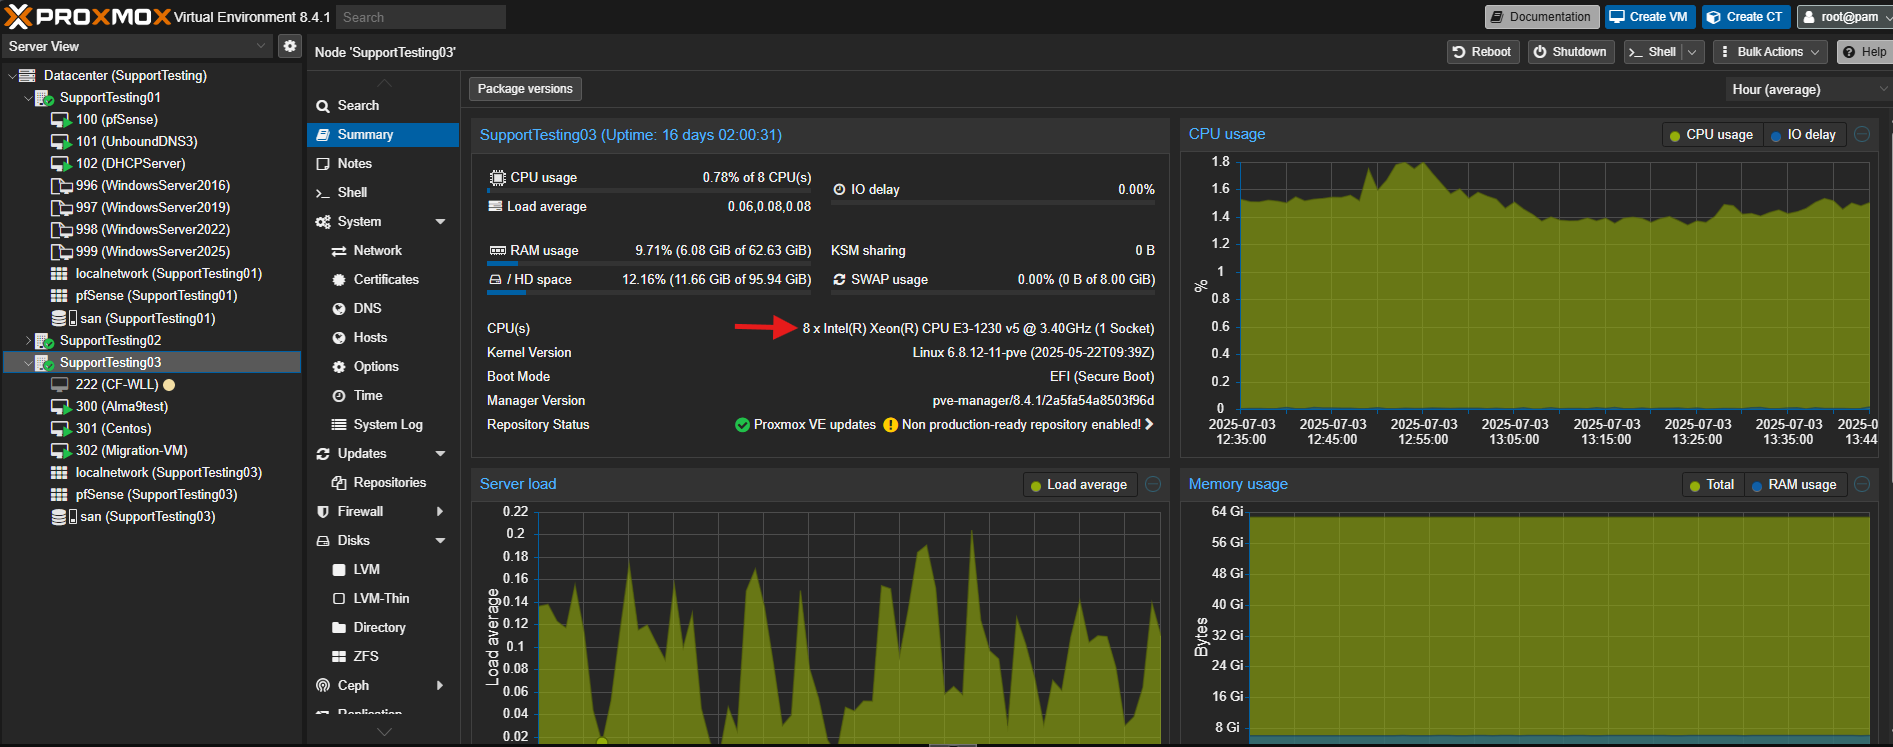This screenshot has height=747, width=1893.
Task: Open the Directory storage page
Action: (x=383, y=627)
